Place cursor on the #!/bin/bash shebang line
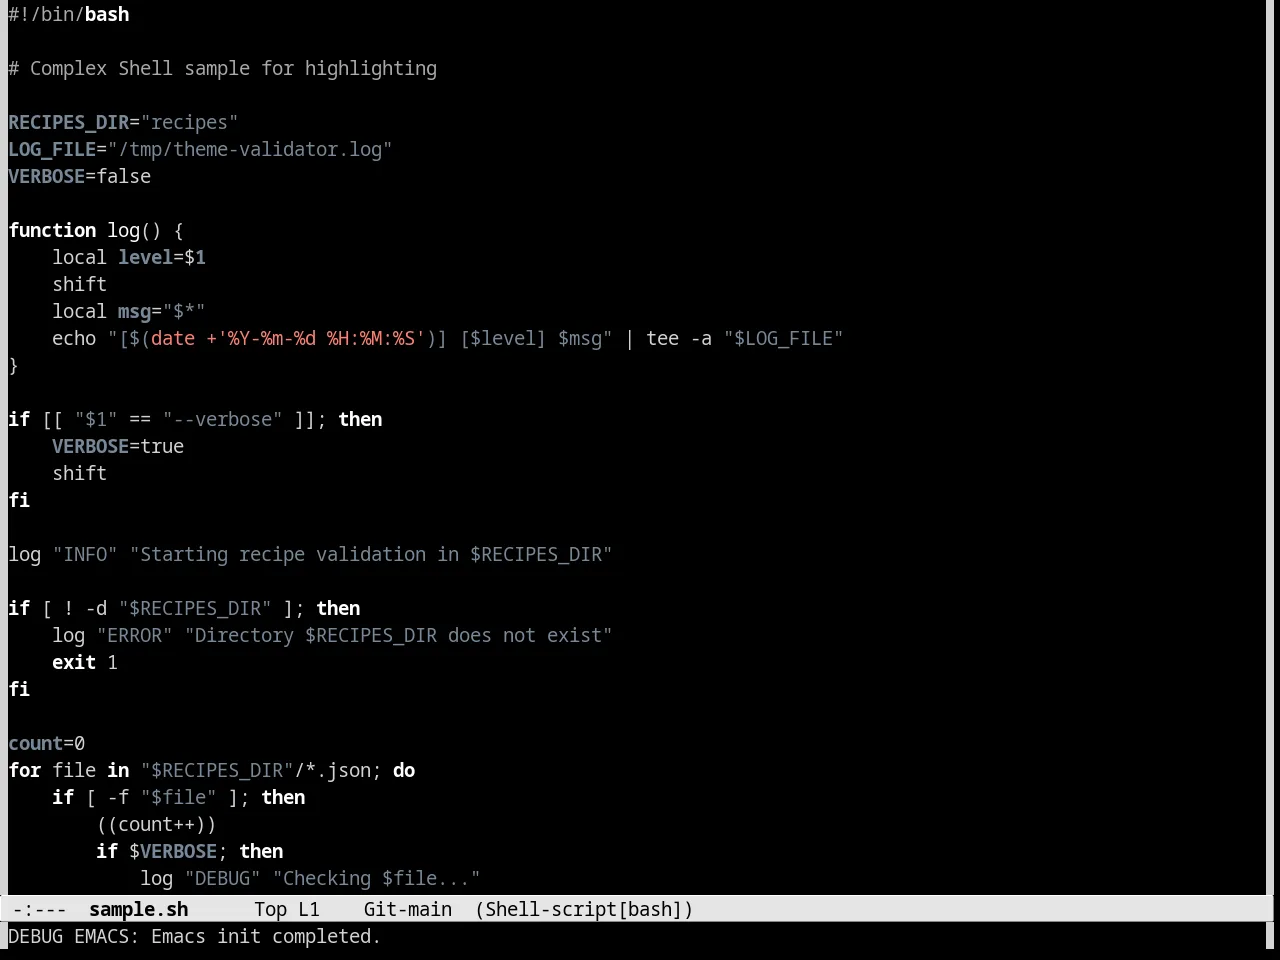The width and height of the screenshot is (1280, 960). click(x=69, y=14)
